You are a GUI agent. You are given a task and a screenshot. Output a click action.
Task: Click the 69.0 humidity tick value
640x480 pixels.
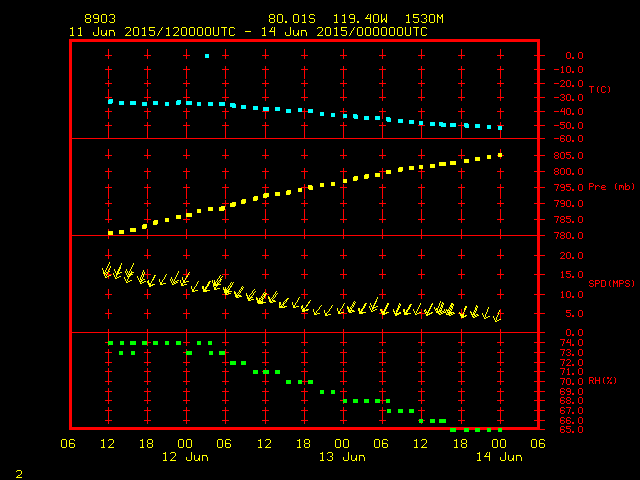[x=571, y=391]
